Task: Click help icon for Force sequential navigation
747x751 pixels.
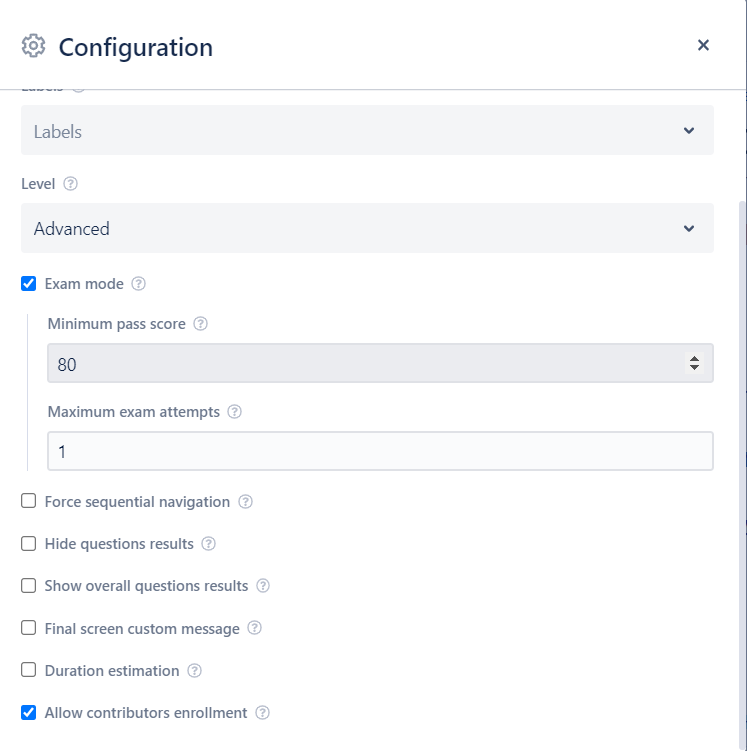Action: click(x=246, y=502)
